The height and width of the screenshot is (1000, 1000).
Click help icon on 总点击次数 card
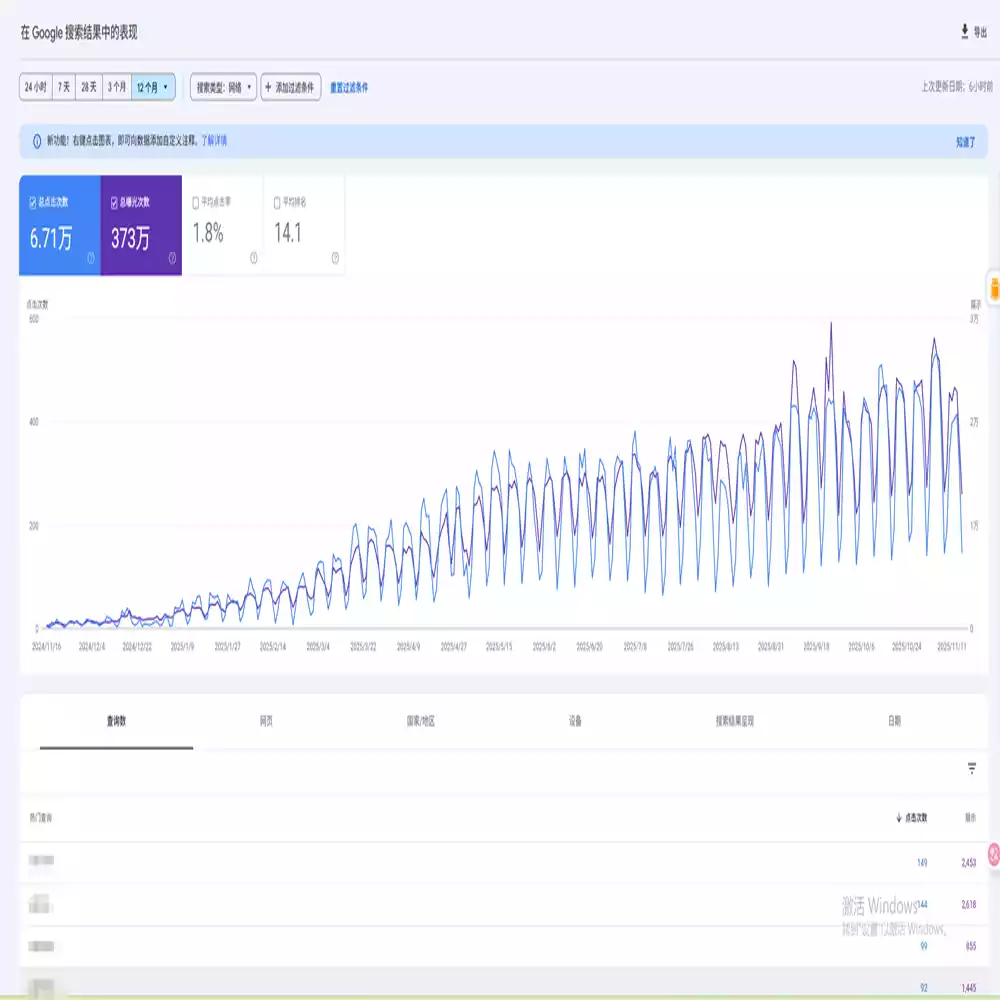[91, 258]
